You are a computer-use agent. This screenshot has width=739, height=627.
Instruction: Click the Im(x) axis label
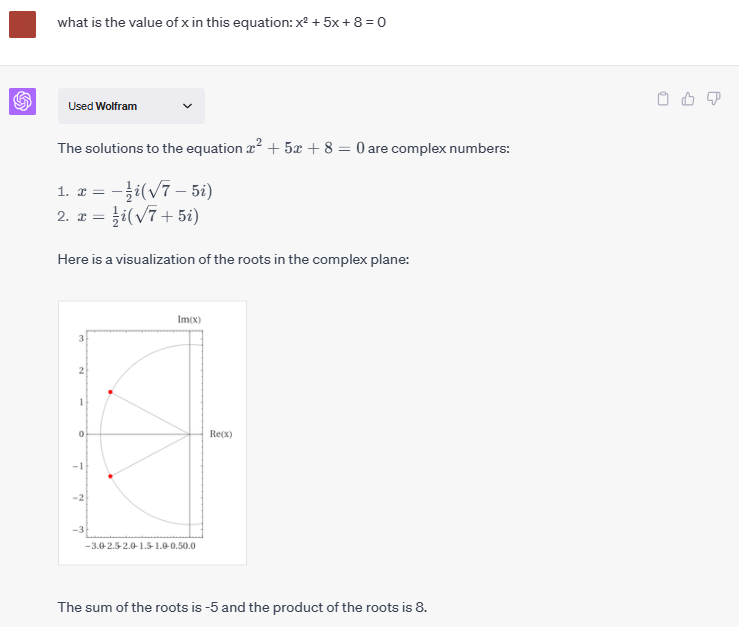coord(189,319)
